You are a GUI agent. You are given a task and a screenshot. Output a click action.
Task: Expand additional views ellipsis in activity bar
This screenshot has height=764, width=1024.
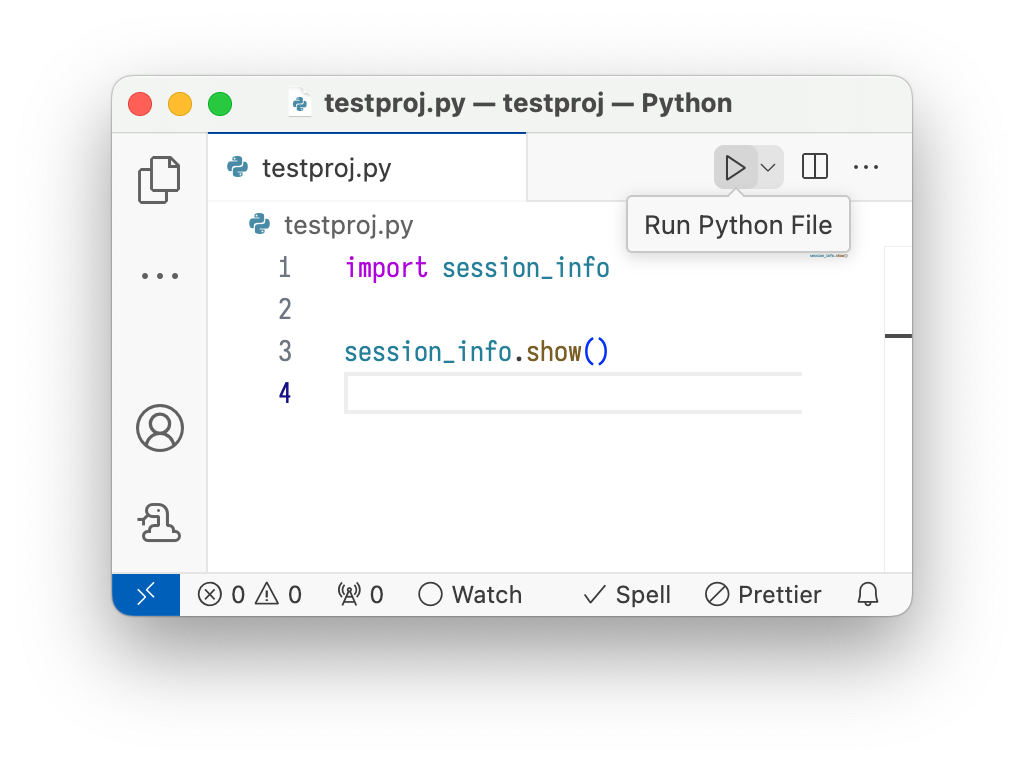tap(159, 276)
